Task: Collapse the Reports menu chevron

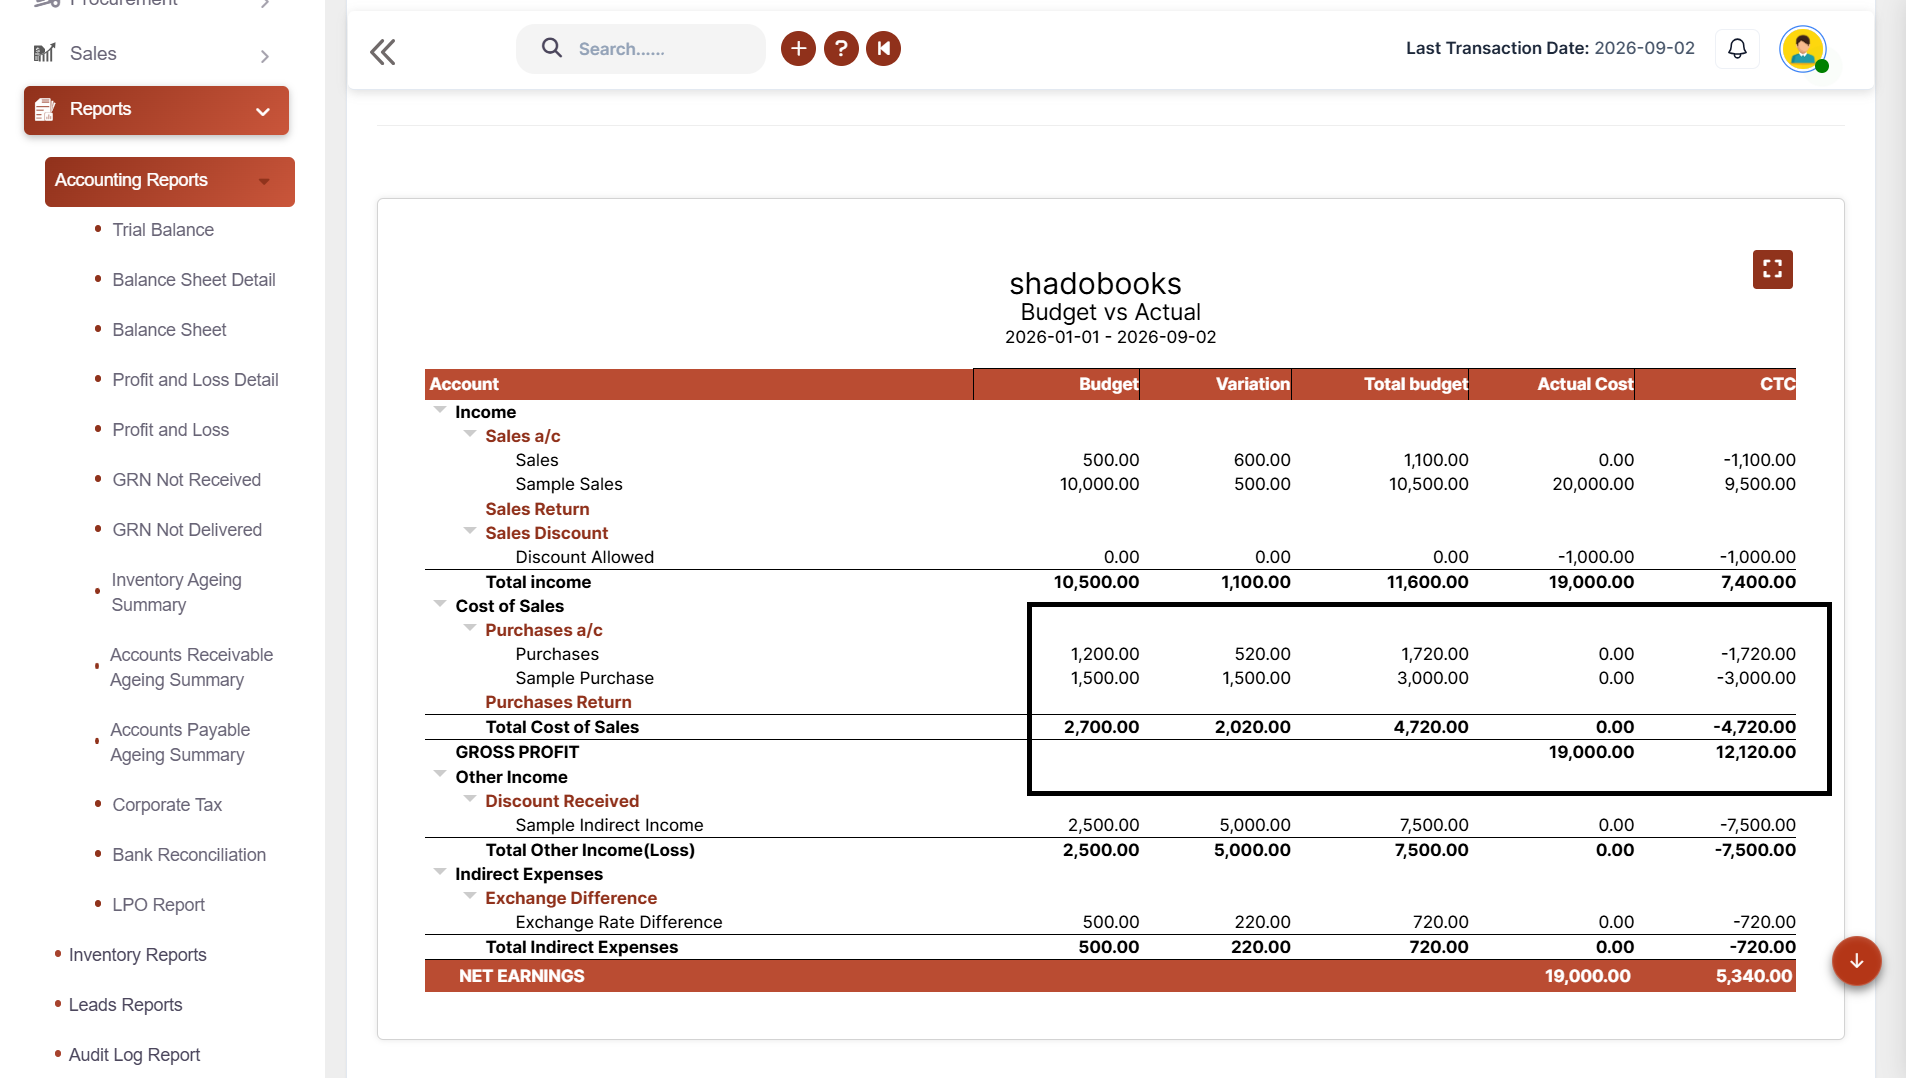Action: click(x=263, y=111)
